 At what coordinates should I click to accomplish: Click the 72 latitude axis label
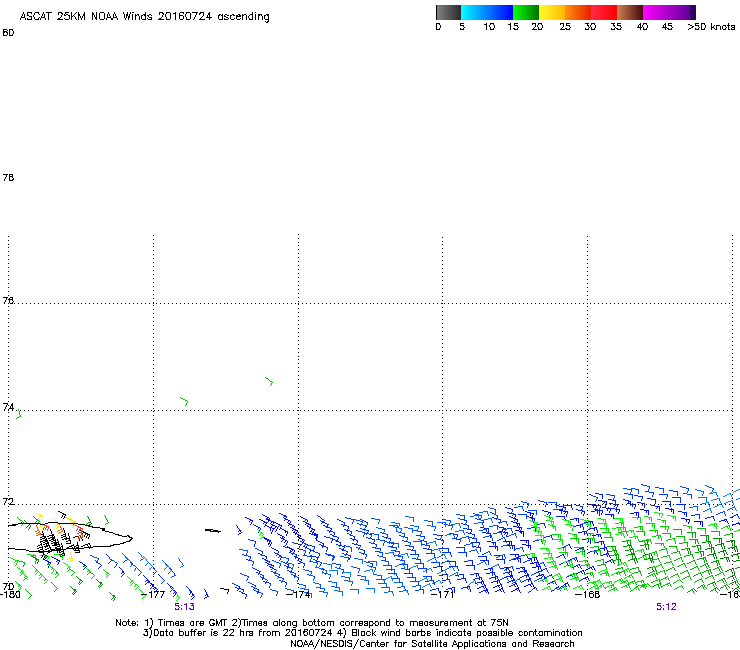click(8, 501)
